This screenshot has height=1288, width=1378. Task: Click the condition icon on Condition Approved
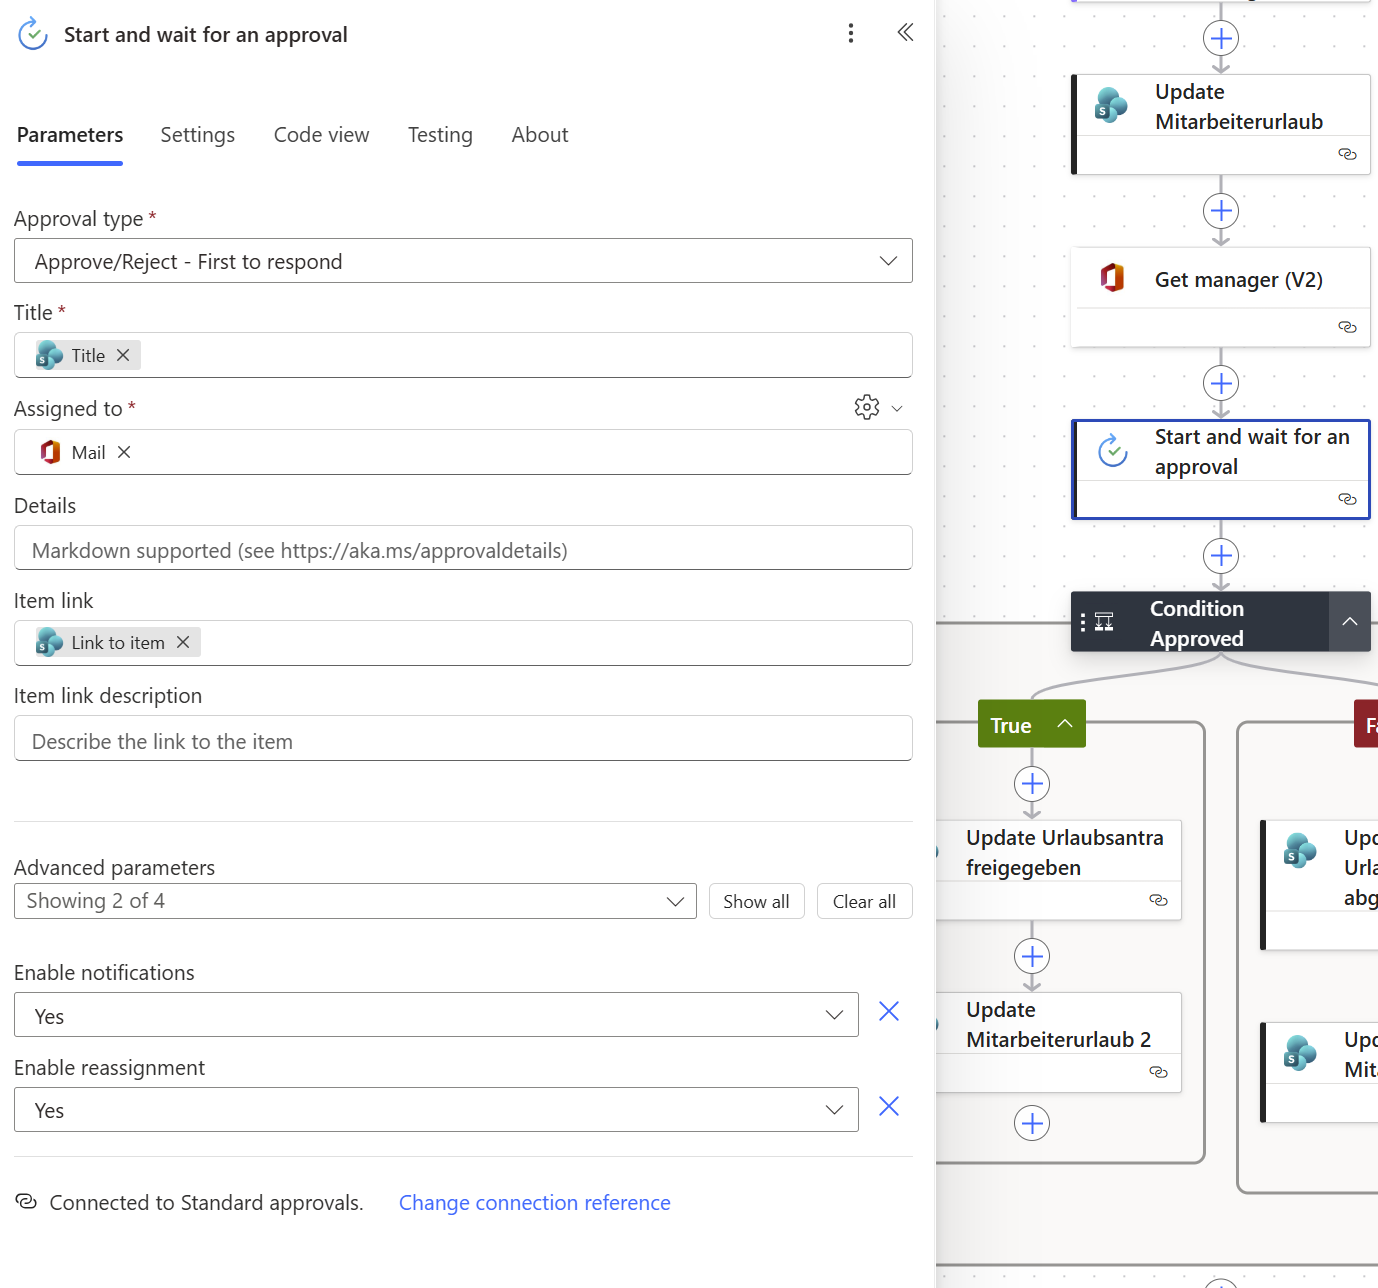(x=1104, y=621)
